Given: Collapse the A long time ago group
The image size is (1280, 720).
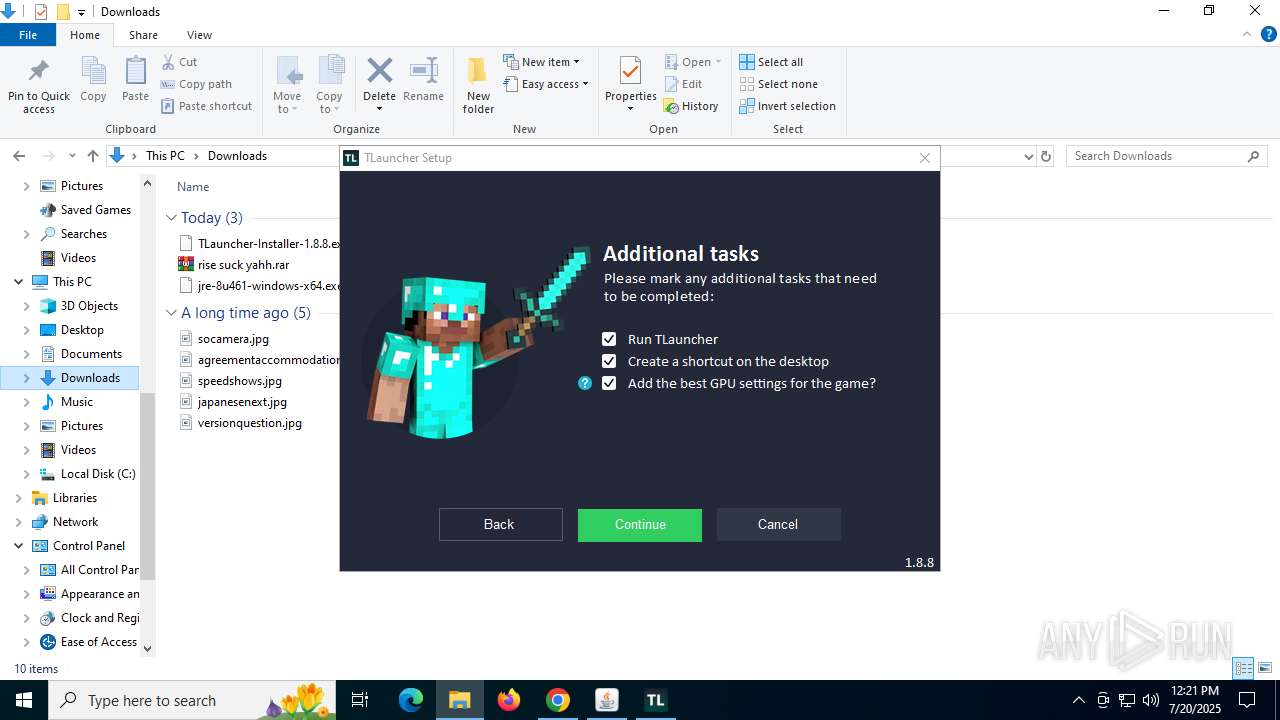Looking at the screenshot, I should click(172, 313).
